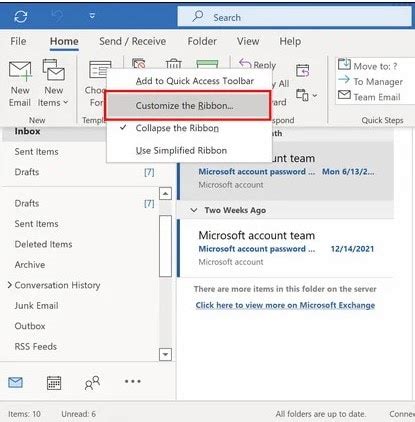Viewport: 415px width, 422px height.
Task: Run the To Manager quick step
Action: coord(370,81)
